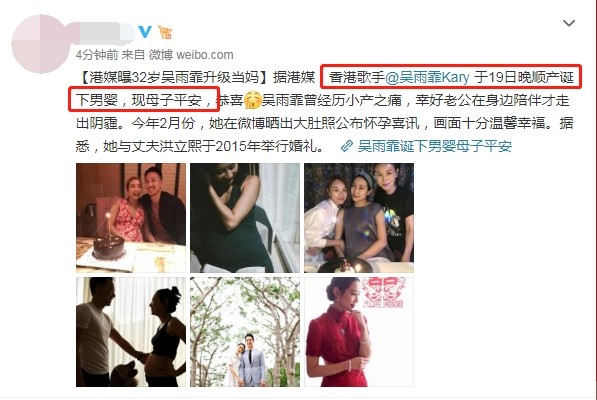
Task: Open the silhouette baby bump photo
Action: [131, 332]
